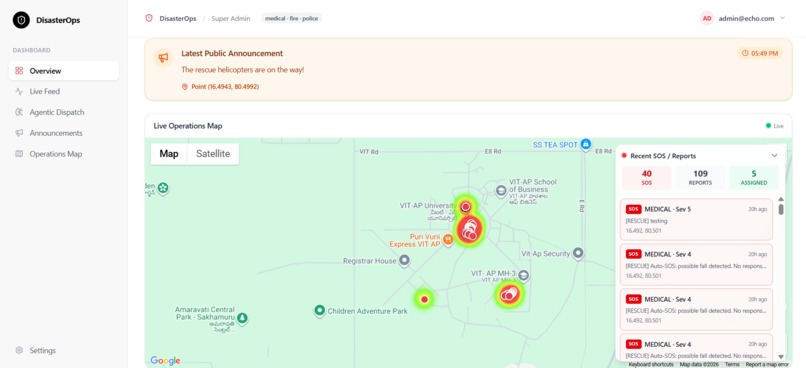806x368 pixels.
Task: Open Settings in the sidebar
Action: point(64,351)
